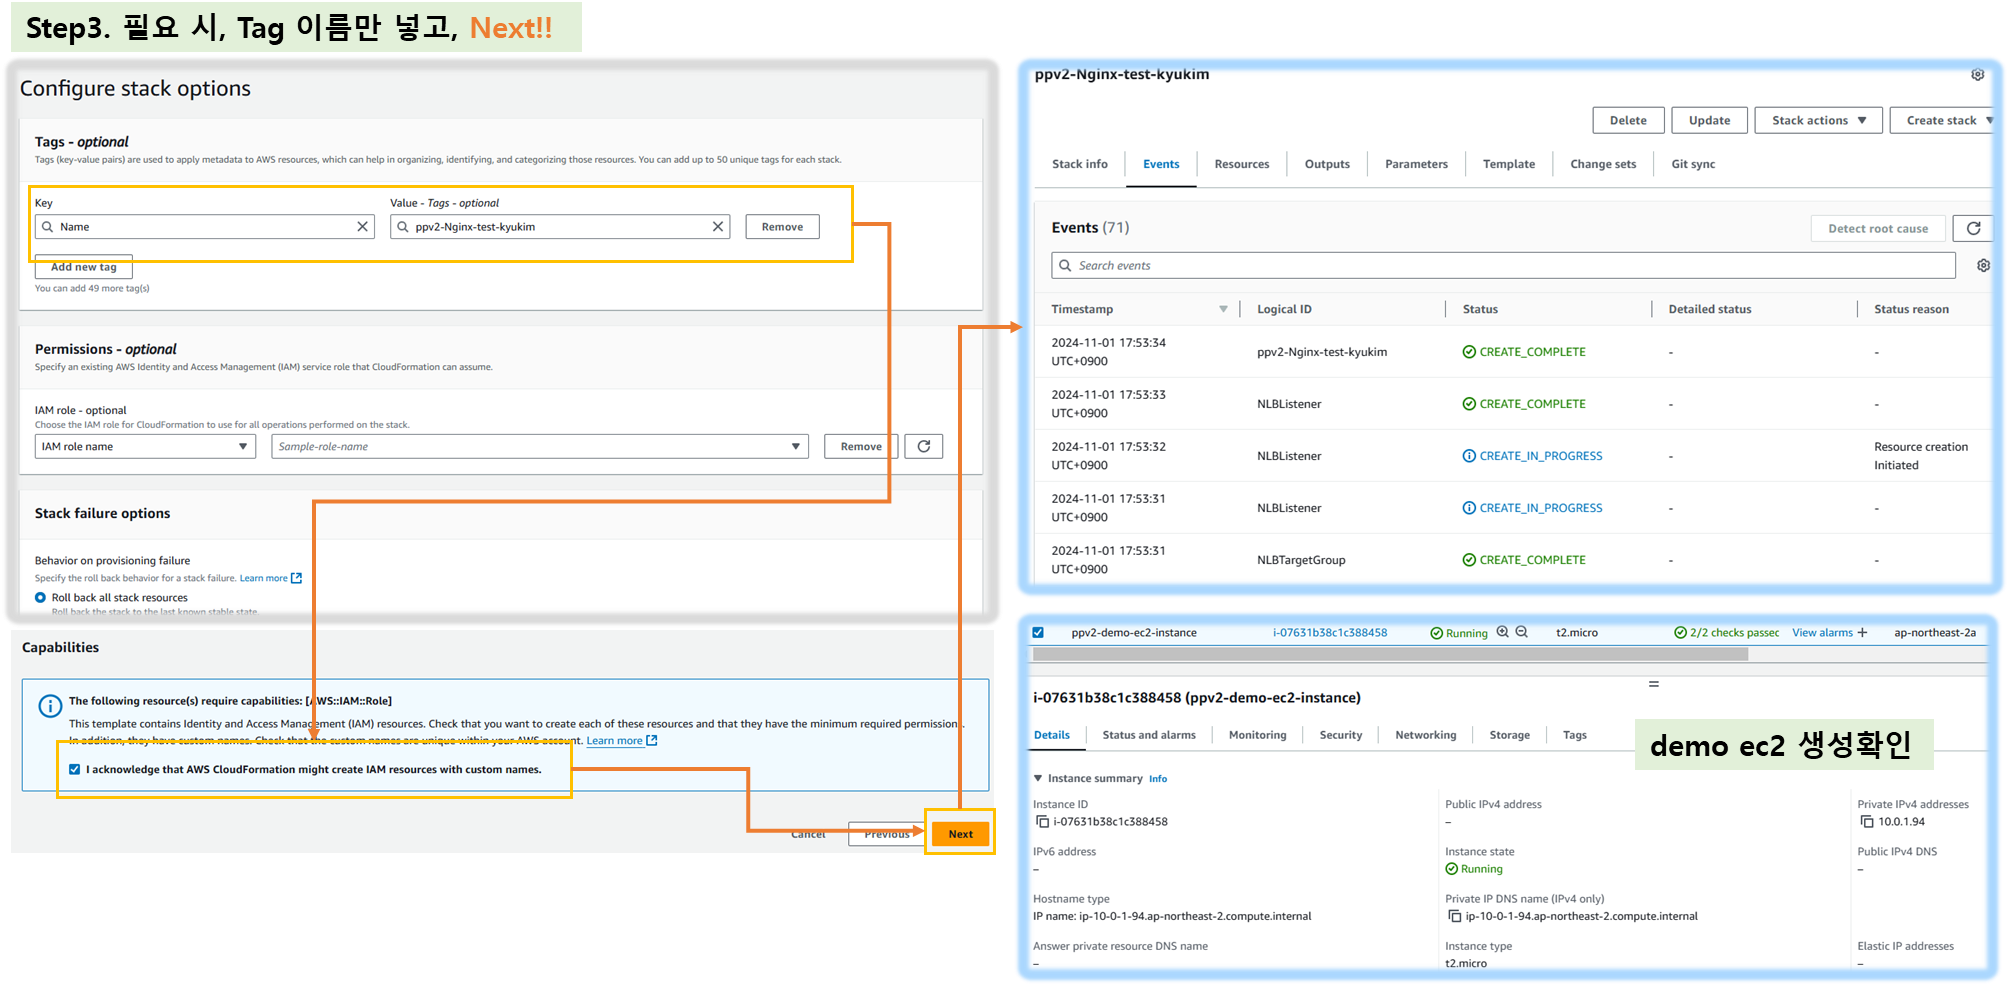The width and height of the screenshot is (2009, 986).
Task: Open the Change sets tab
Action: pyautogui.click(x=1603, y=164)
